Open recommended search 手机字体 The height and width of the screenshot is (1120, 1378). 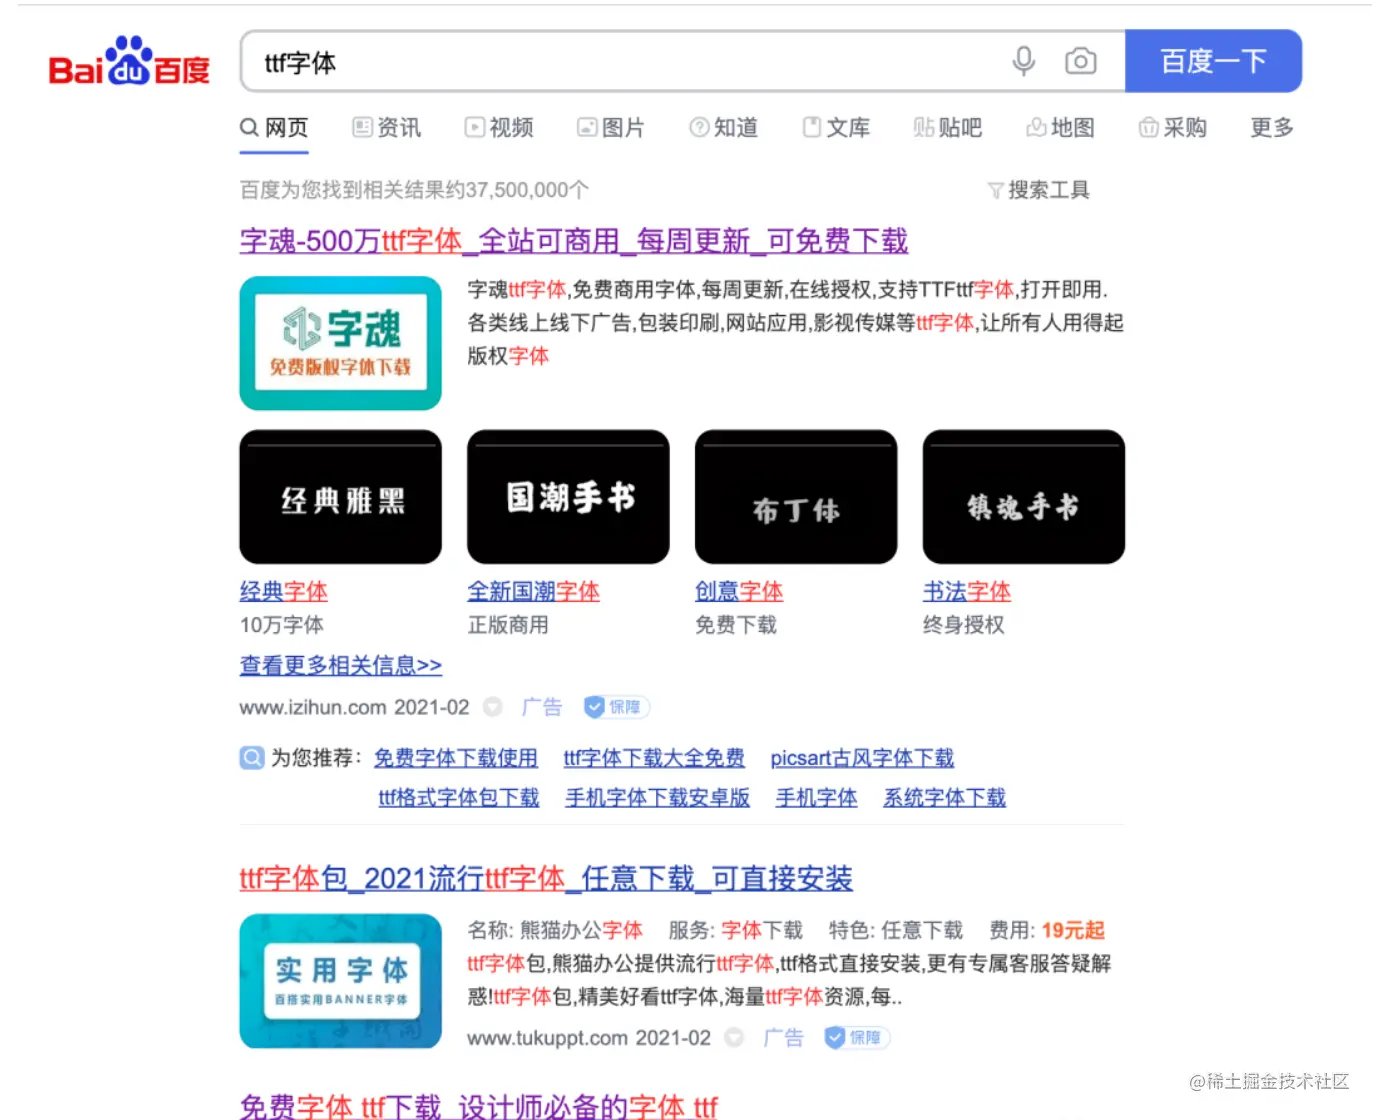click(817, 798)
